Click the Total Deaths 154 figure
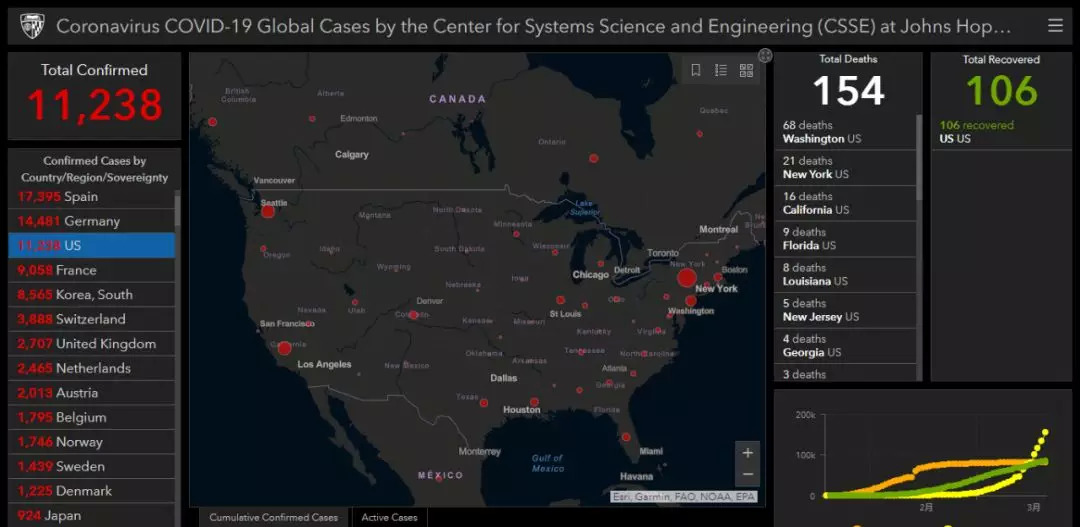Screen dimensions: 1080x527 [x=848, y=90]
